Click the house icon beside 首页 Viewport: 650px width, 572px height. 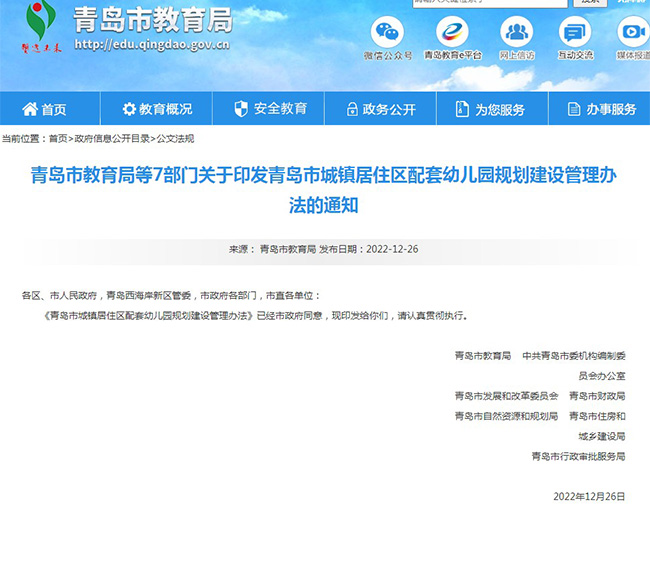click(x=30, y=109)
